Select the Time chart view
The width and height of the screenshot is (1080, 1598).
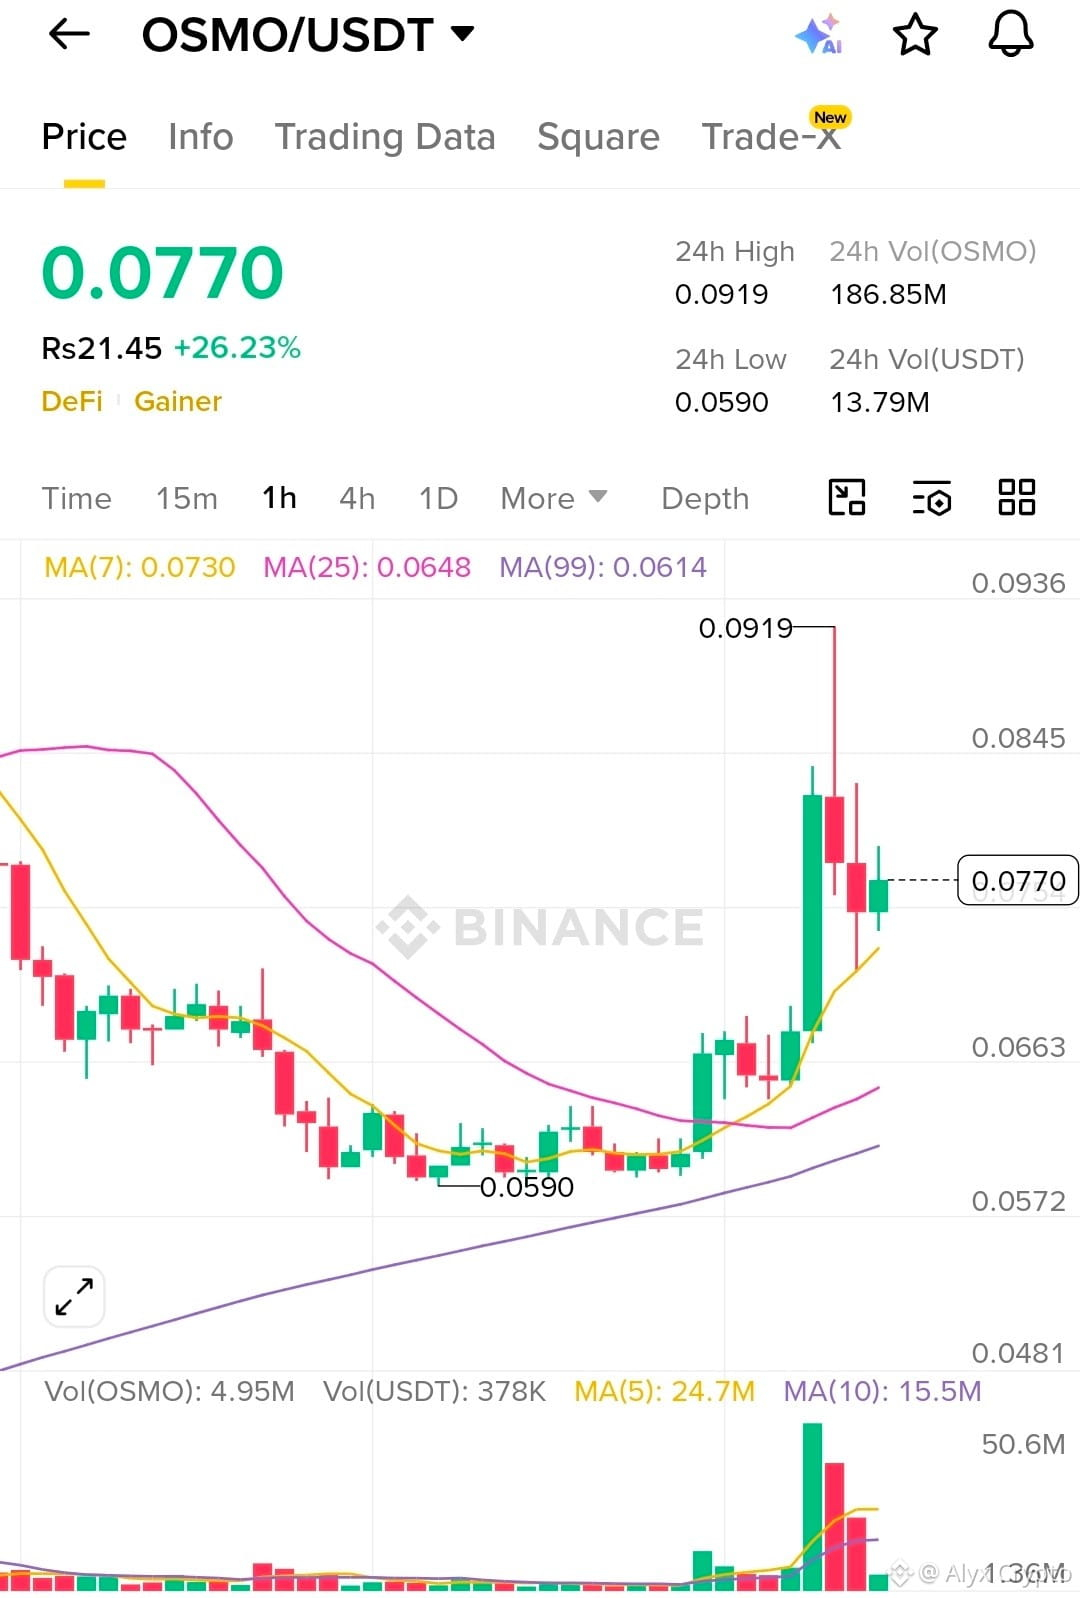(x=77, y=498)
